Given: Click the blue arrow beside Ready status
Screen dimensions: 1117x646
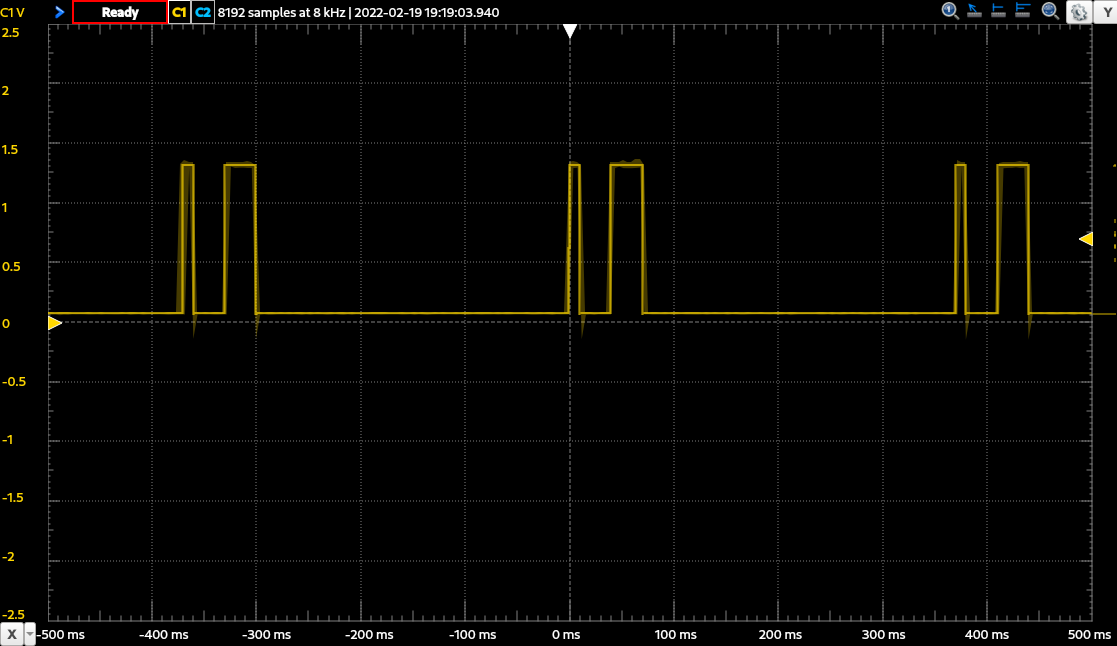Looking at the screenshot, I should (60, 12).
